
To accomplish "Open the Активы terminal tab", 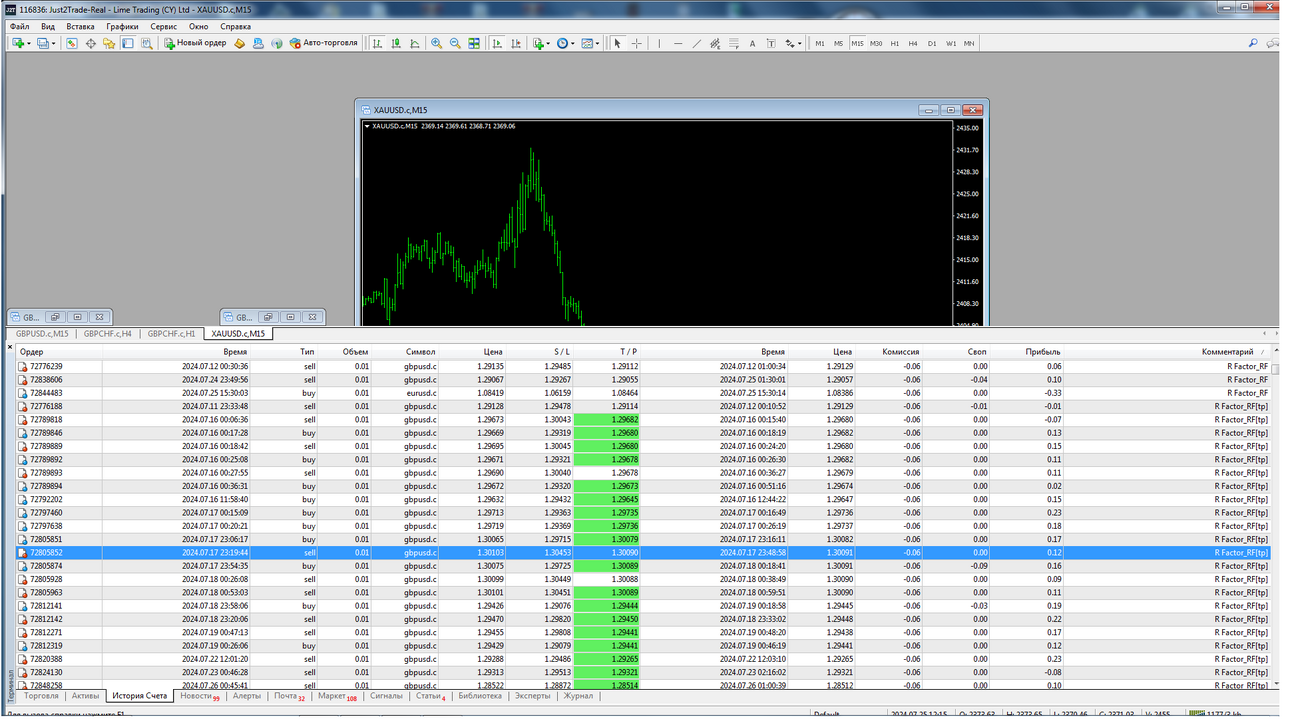I will click(86, 696).
